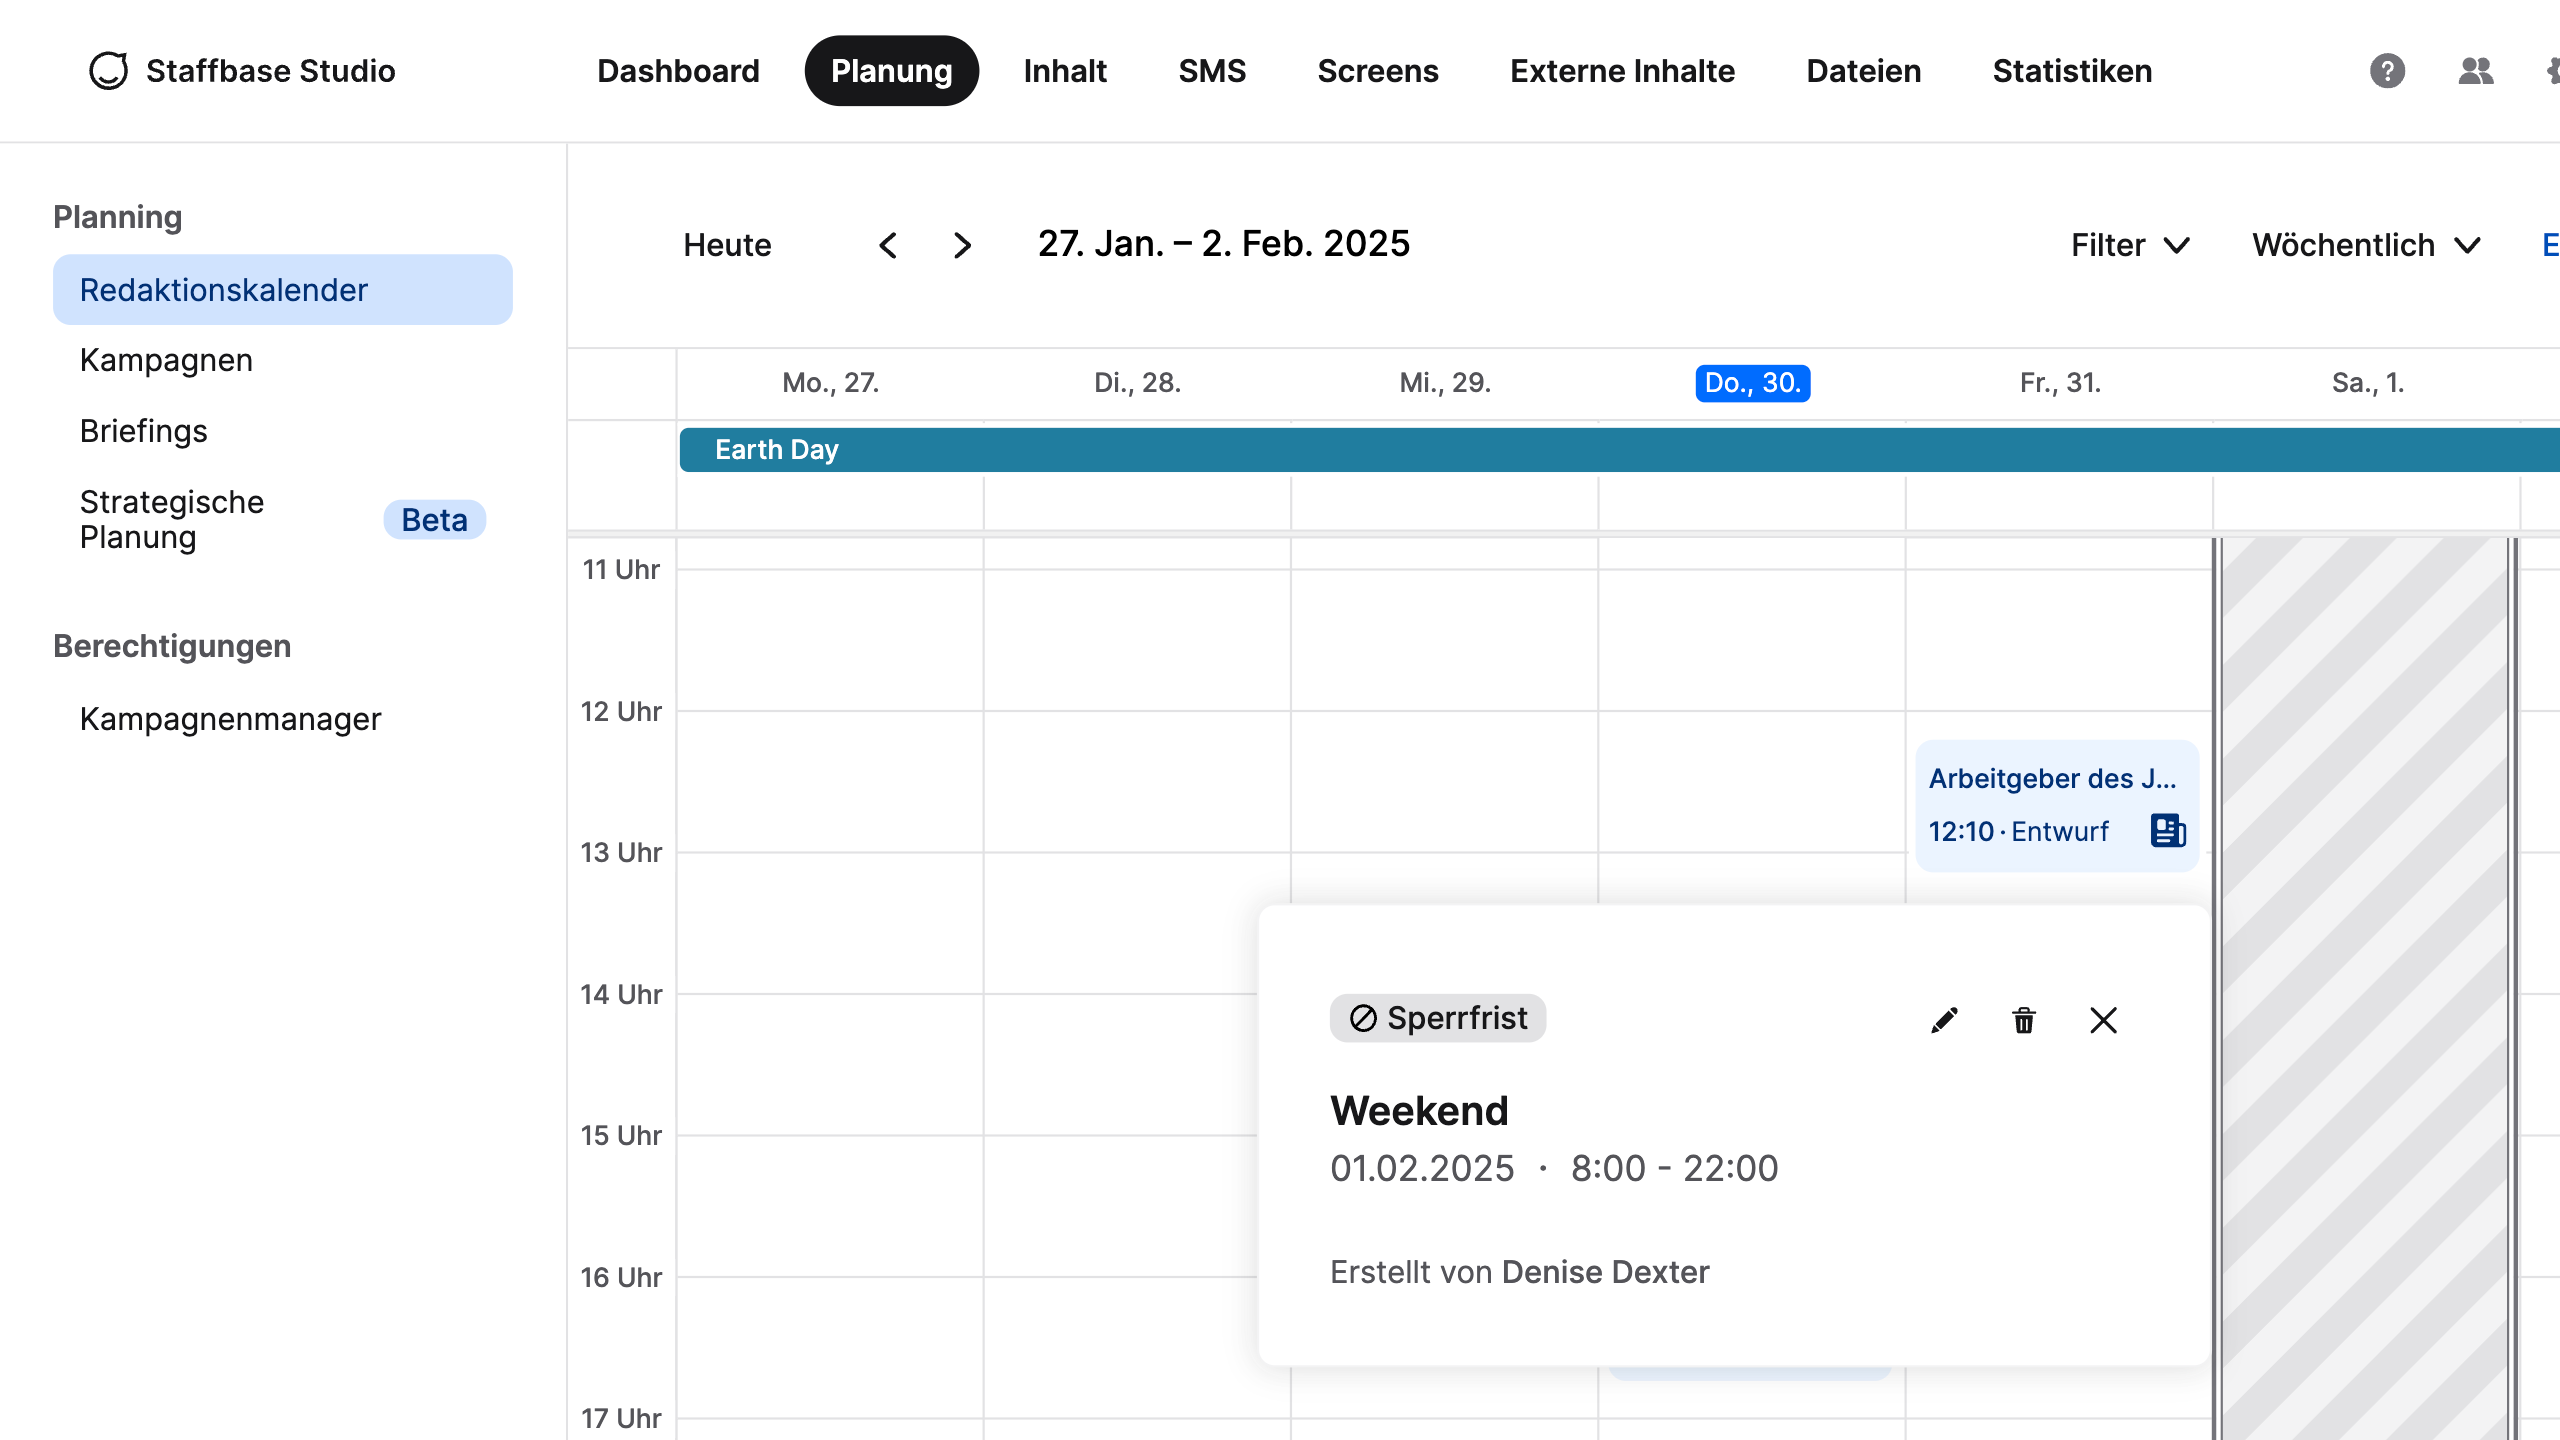The height and width of the screenshot is (1440, 2560).
Task: Open the SMS tab
Action: click(1212, 71)
